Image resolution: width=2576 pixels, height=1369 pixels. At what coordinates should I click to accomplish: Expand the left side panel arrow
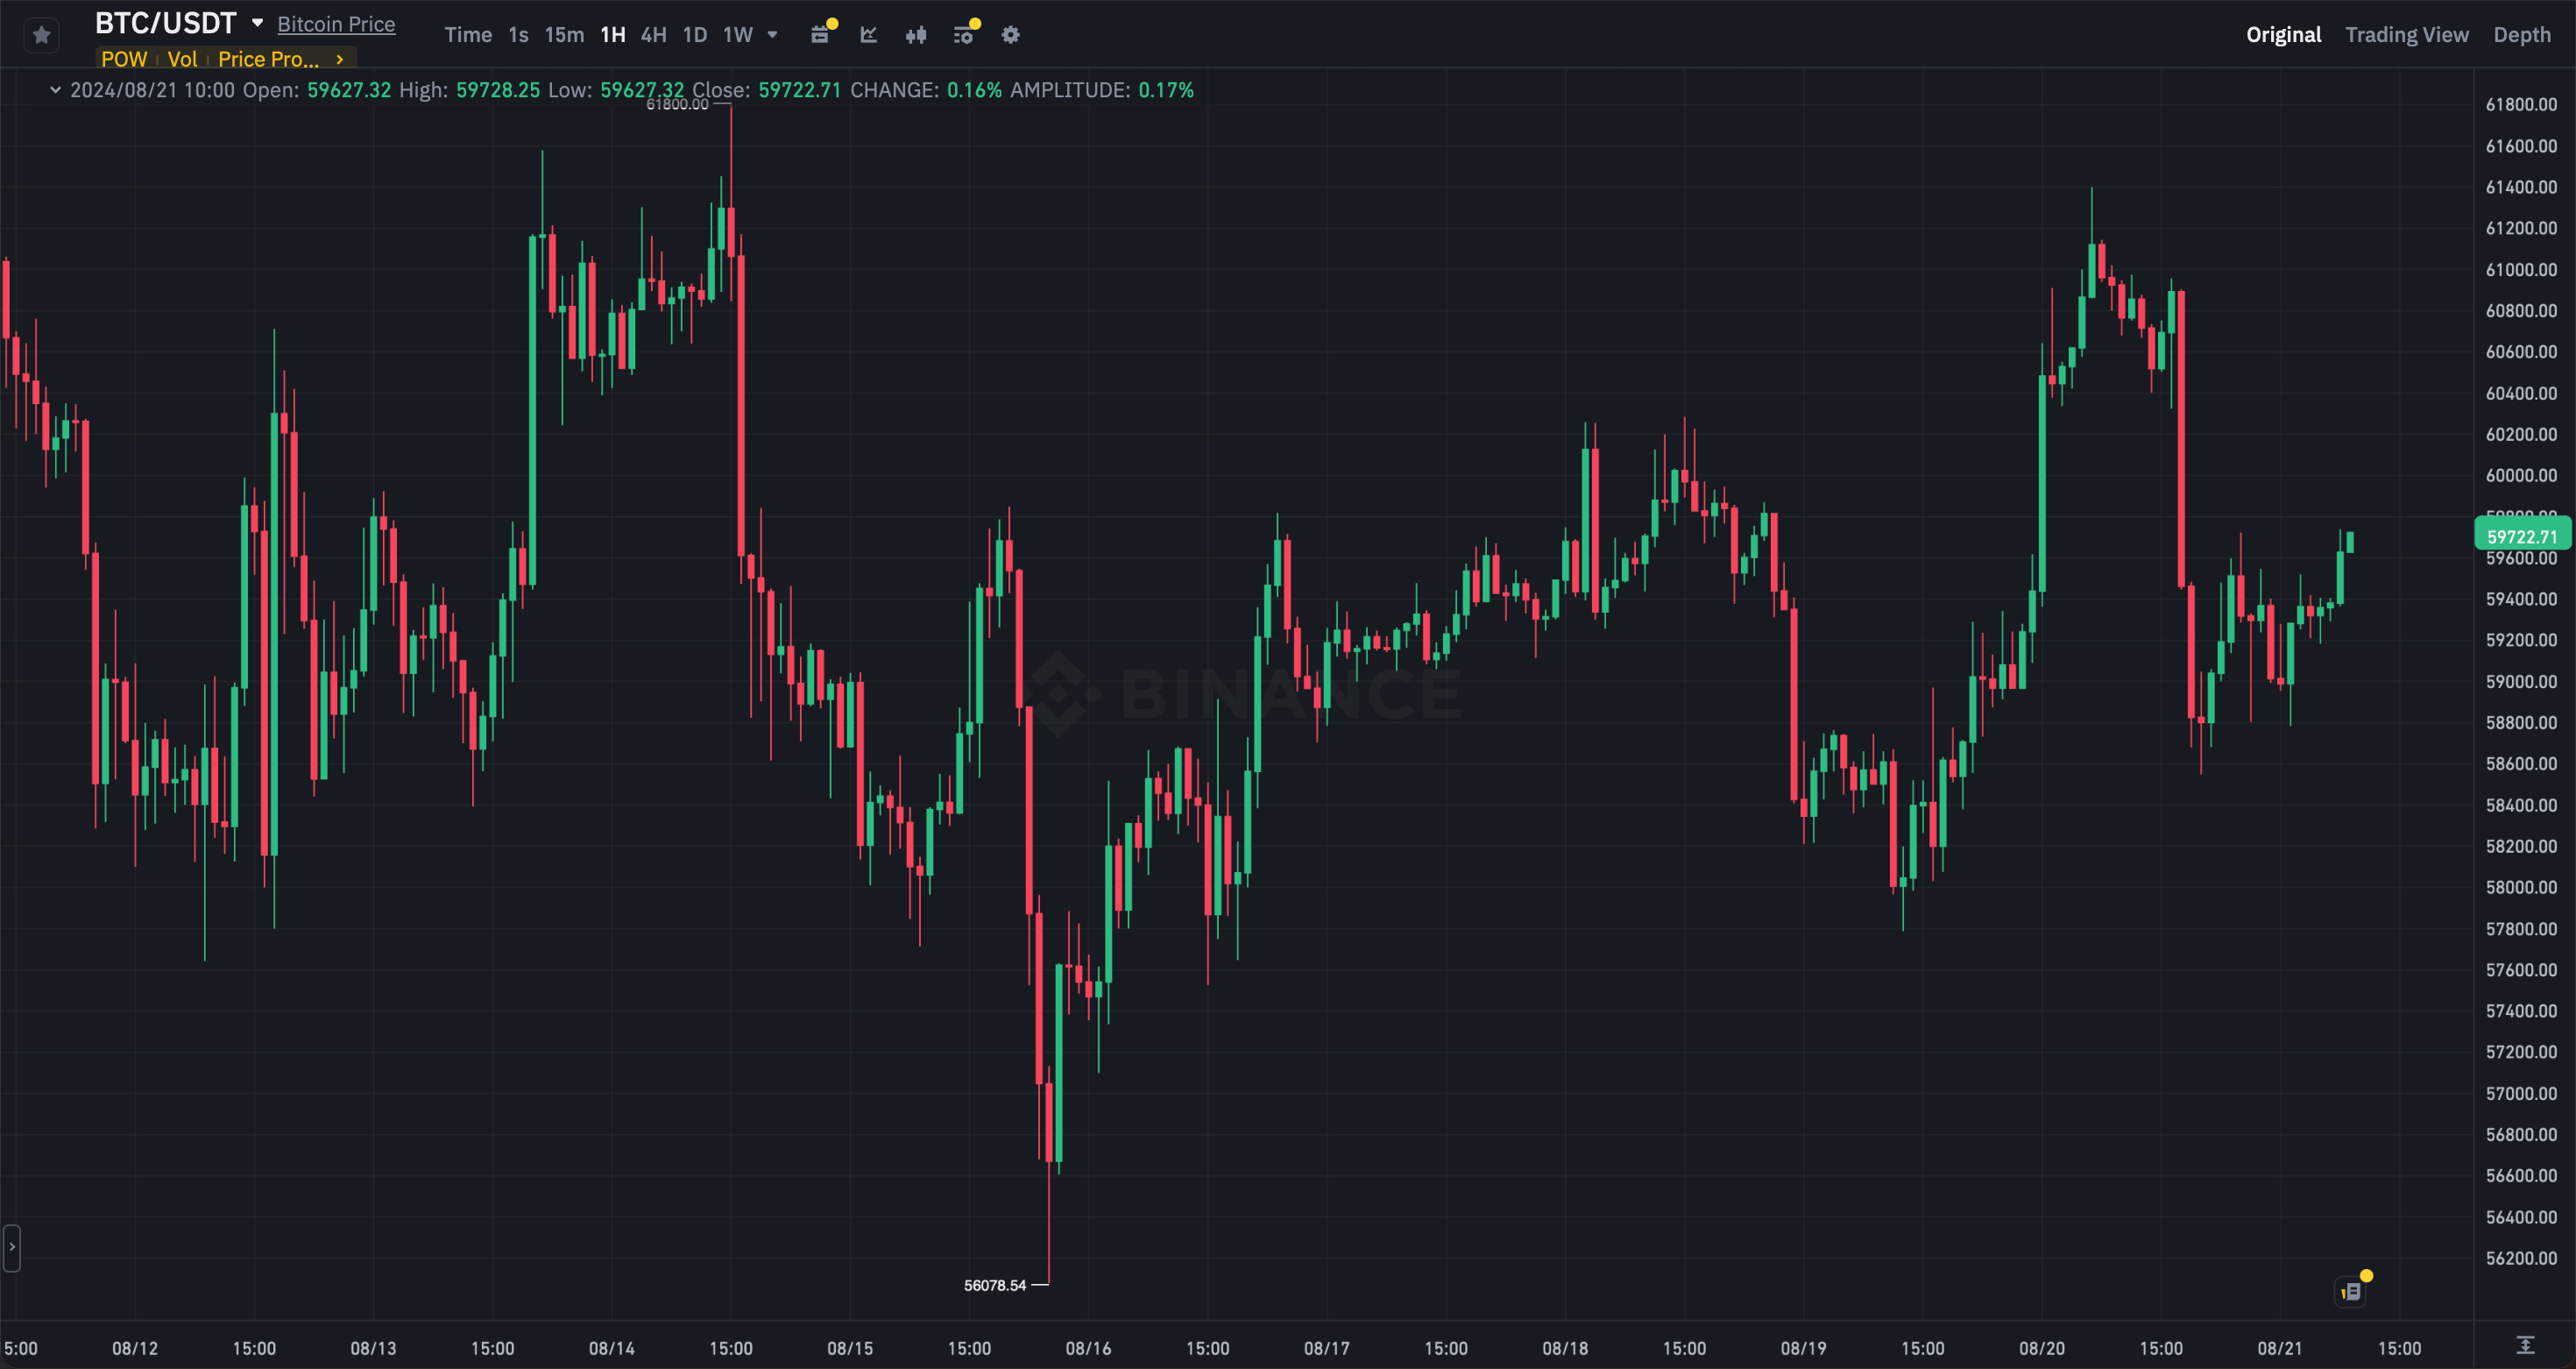pos(11,1247)
